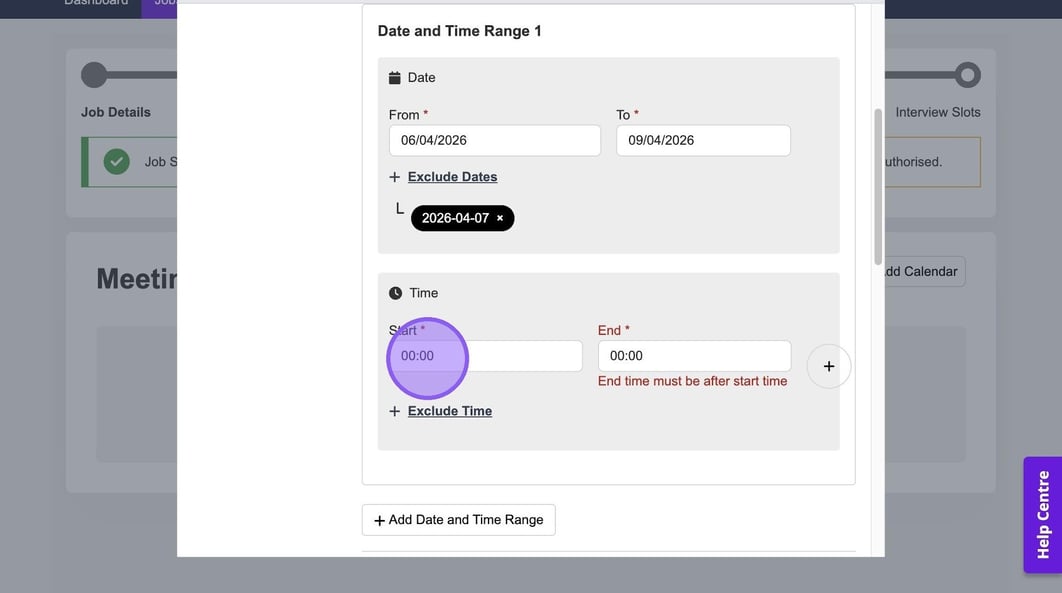The width and height of the screenshot is (1062, 593).
Task: Expand the Exclude Dates link
Action: 452,177
